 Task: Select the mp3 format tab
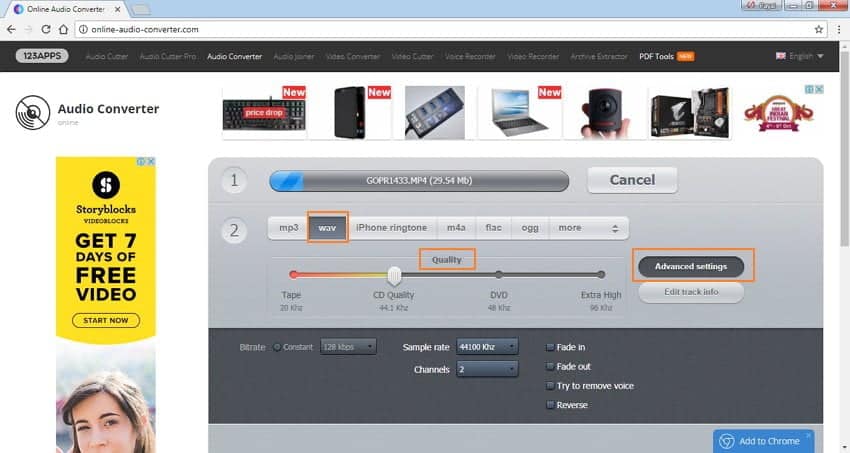pyautogui.click(x=289, y=228)
